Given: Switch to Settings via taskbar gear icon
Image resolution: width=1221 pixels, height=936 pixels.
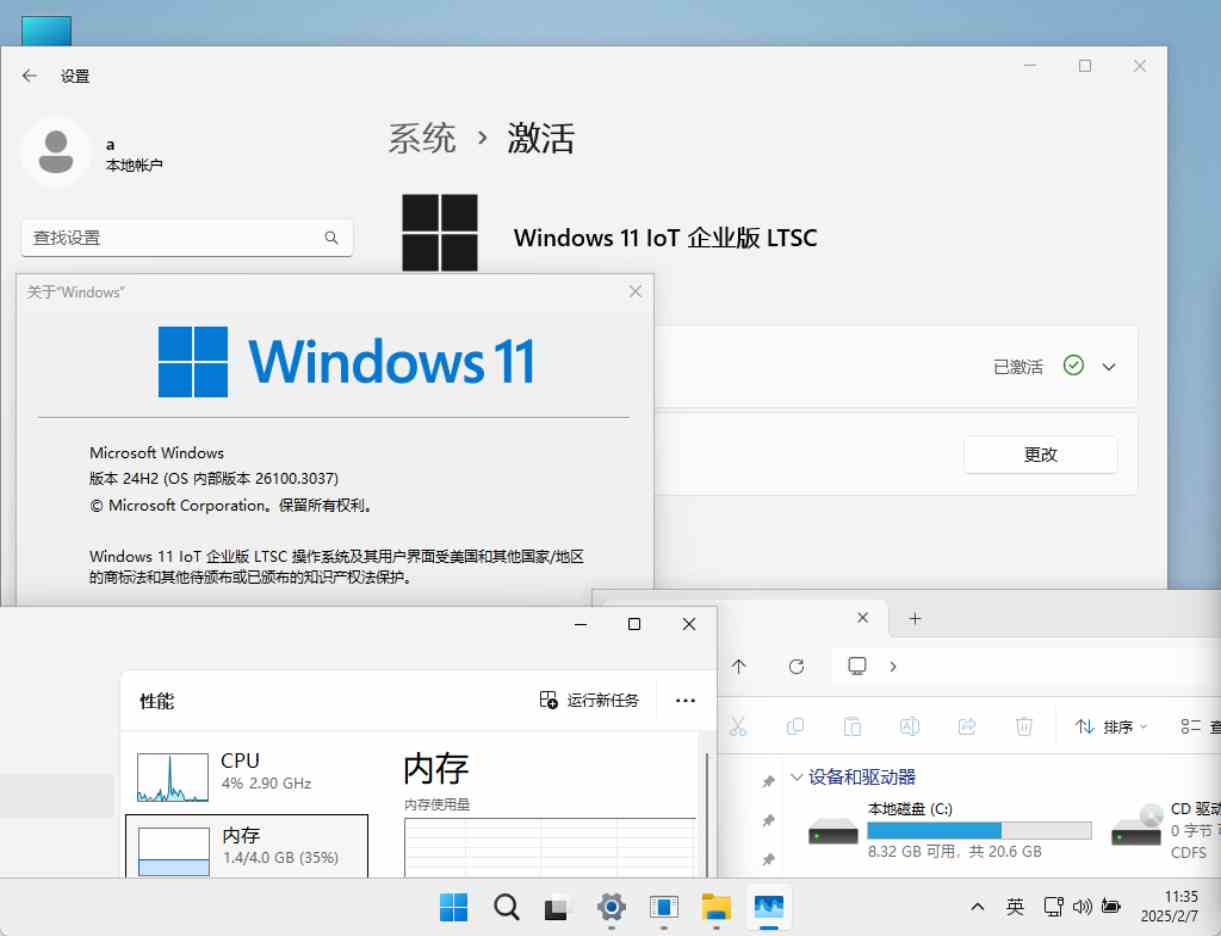Looking at the screenshot, I should click(x=611, y=907).
